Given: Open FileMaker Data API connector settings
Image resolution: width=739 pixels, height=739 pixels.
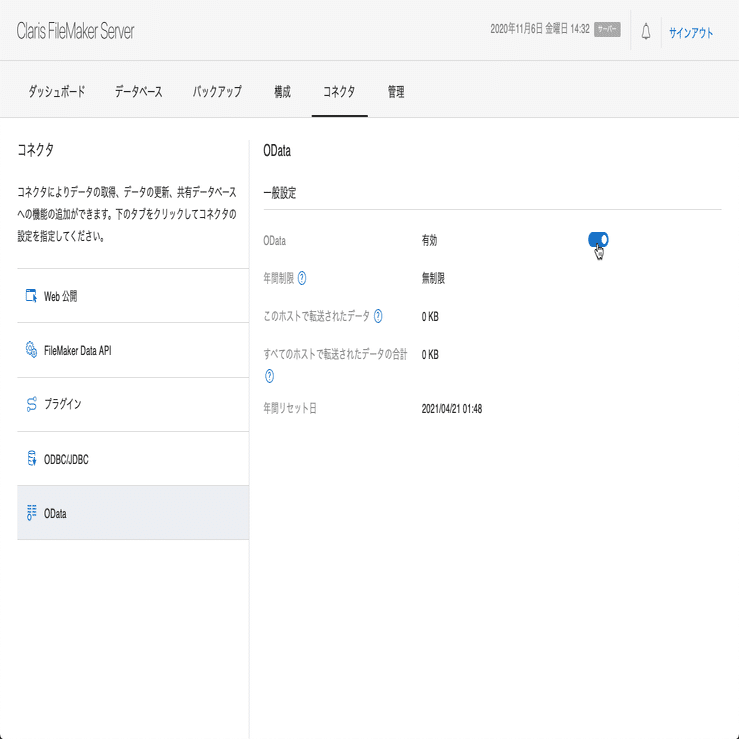Looking at the screenshot, I should coord(133,350).
